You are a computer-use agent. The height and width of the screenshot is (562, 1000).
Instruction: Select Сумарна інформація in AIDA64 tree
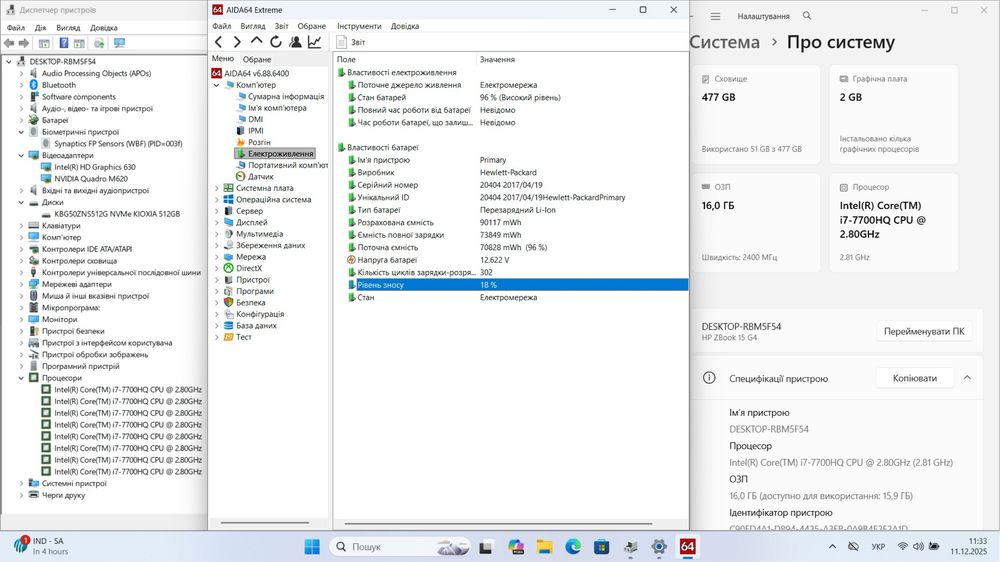pos(286,96)
